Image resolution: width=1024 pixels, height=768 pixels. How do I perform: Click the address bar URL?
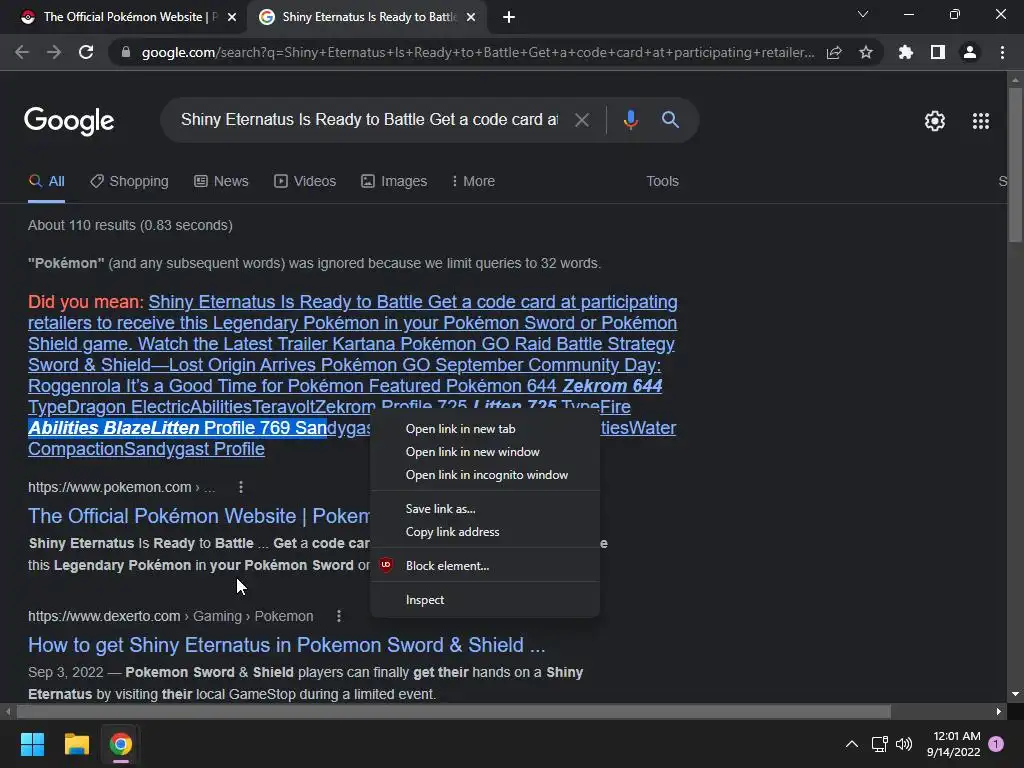(x=477, y=52)
